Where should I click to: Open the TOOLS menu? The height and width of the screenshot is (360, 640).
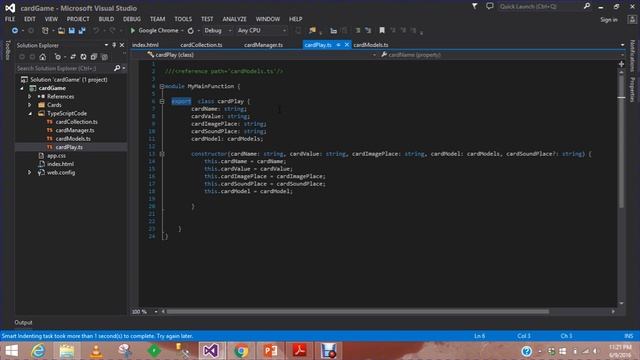pos(183,19)
